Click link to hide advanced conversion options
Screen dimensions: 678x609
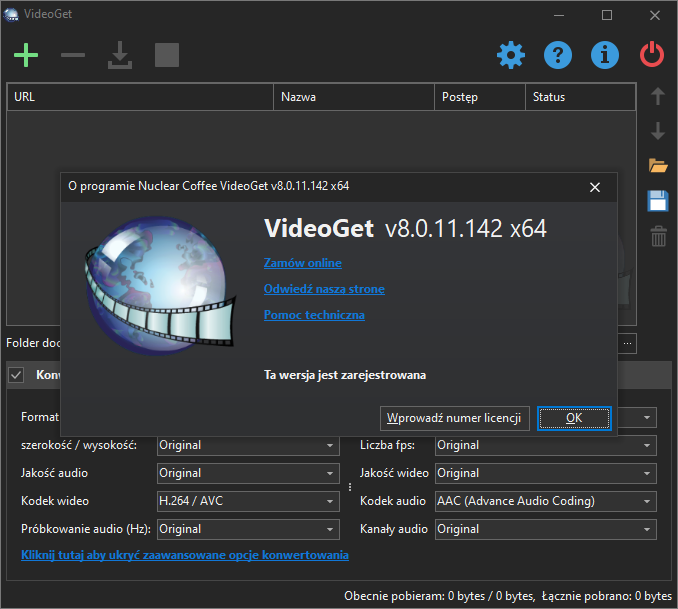click(x=185, y=555)
